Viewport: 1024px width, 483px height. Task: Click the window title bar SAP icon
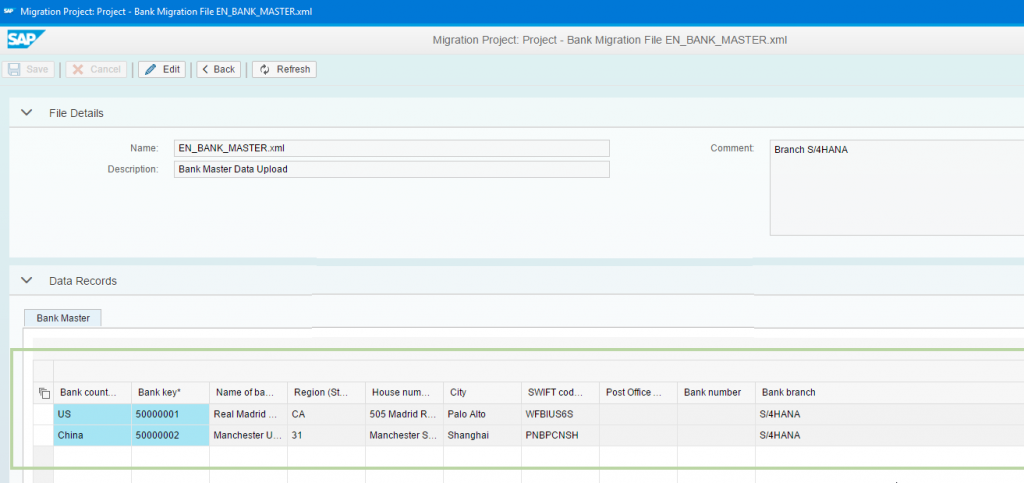(x=8, y=12)
